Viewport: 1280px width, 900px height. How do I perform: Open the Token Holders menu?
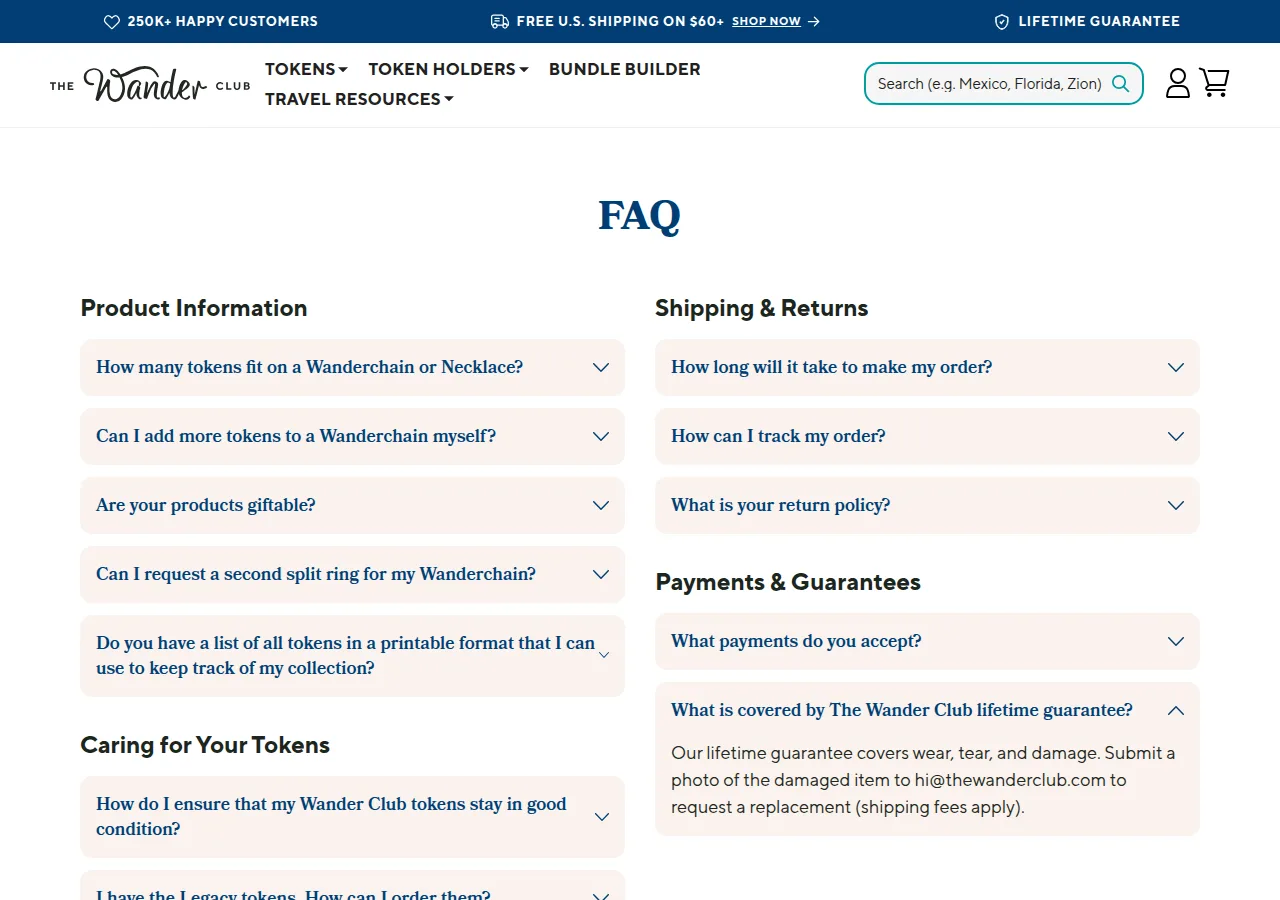point(448,69)
